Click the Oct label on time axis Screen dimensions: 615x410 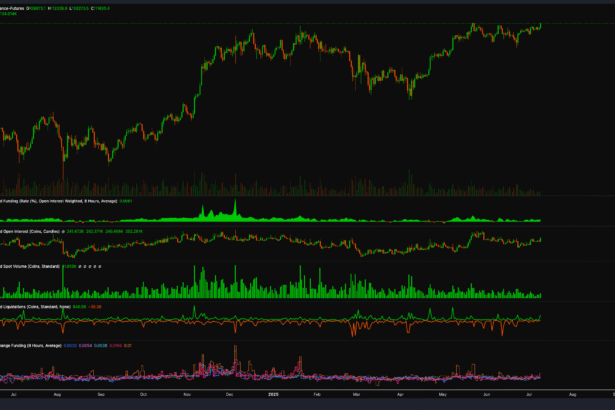143,395
